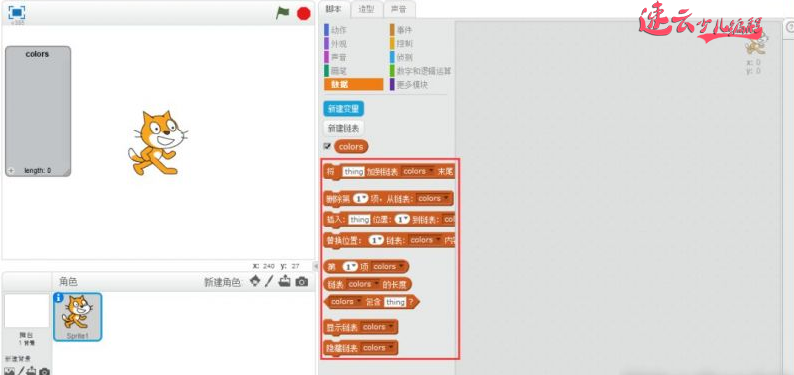Screen dimensions: 794x375
Task: Click the orange colors reporter block
Action: [x=351, y=146]
